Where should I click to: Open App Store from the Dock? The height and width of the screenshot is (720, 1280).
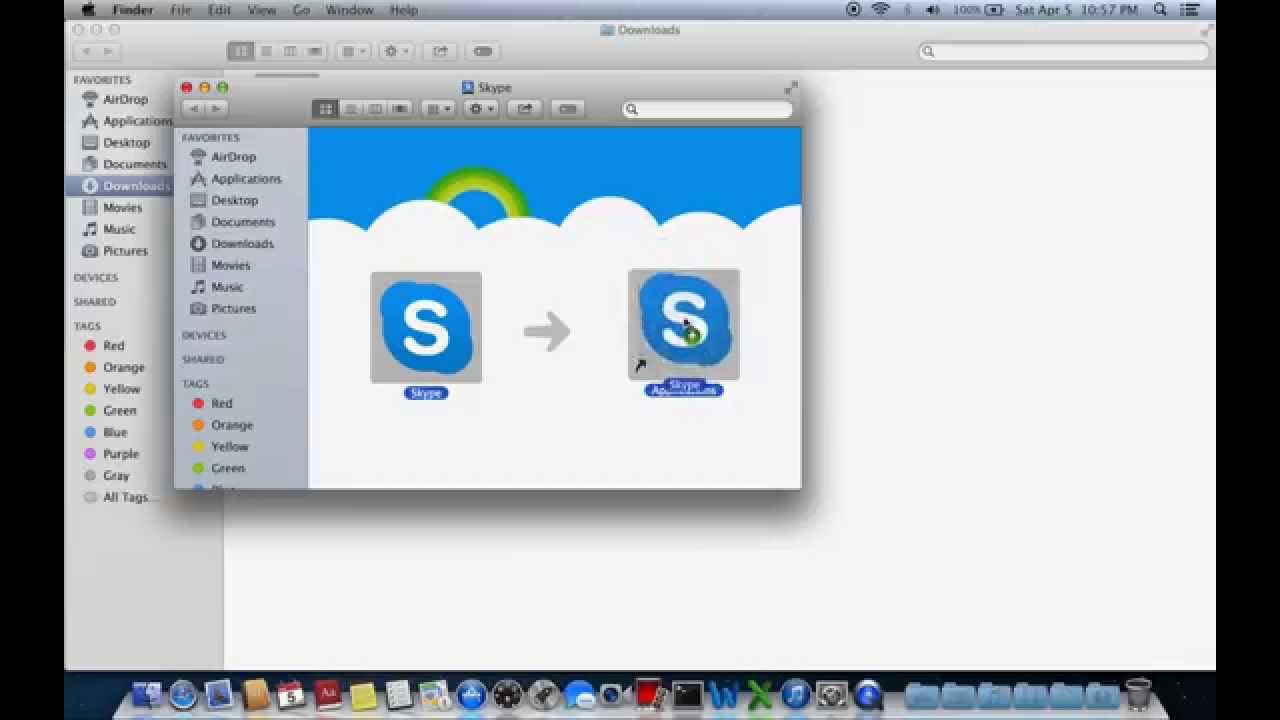[x=471, y=694]
